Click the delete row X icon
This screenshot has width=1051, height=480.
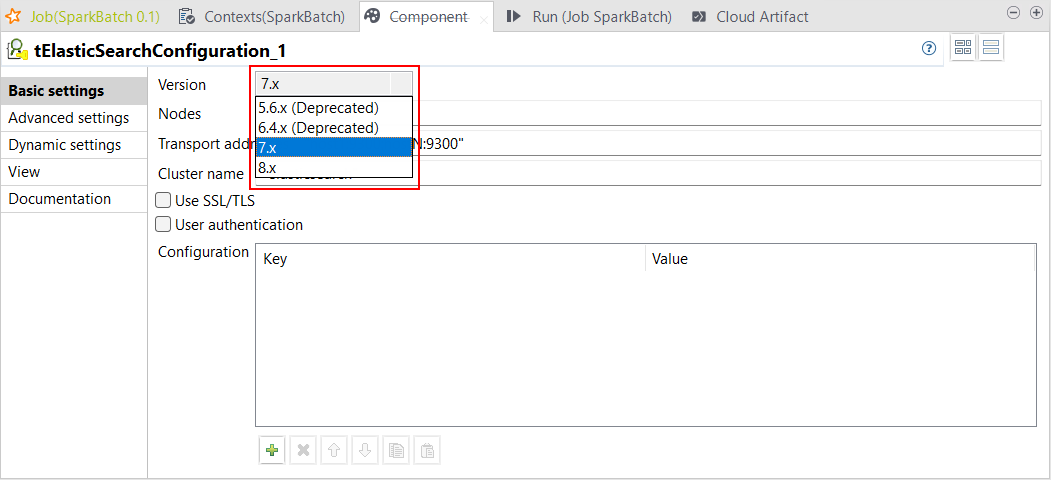(x=303, y=451)
